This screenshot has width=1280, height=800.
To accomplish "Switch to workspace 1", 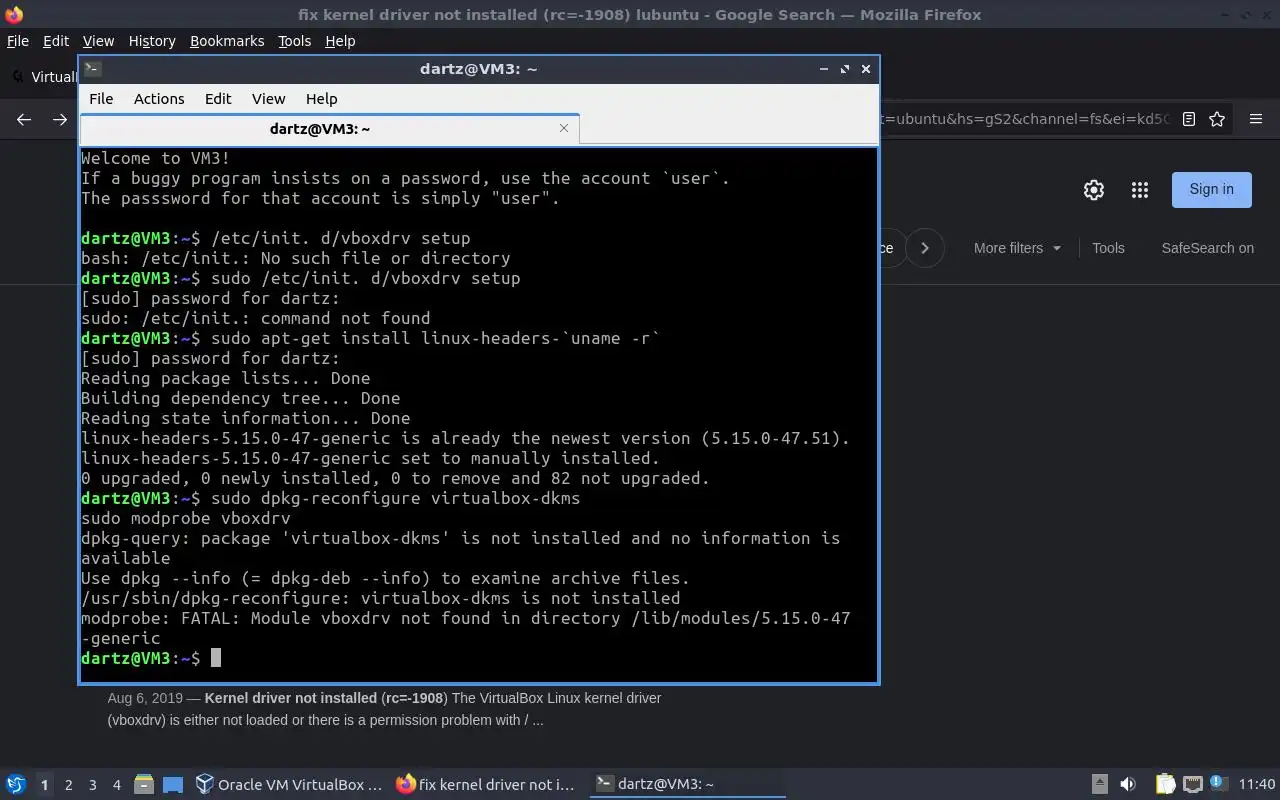I will 44,785.
